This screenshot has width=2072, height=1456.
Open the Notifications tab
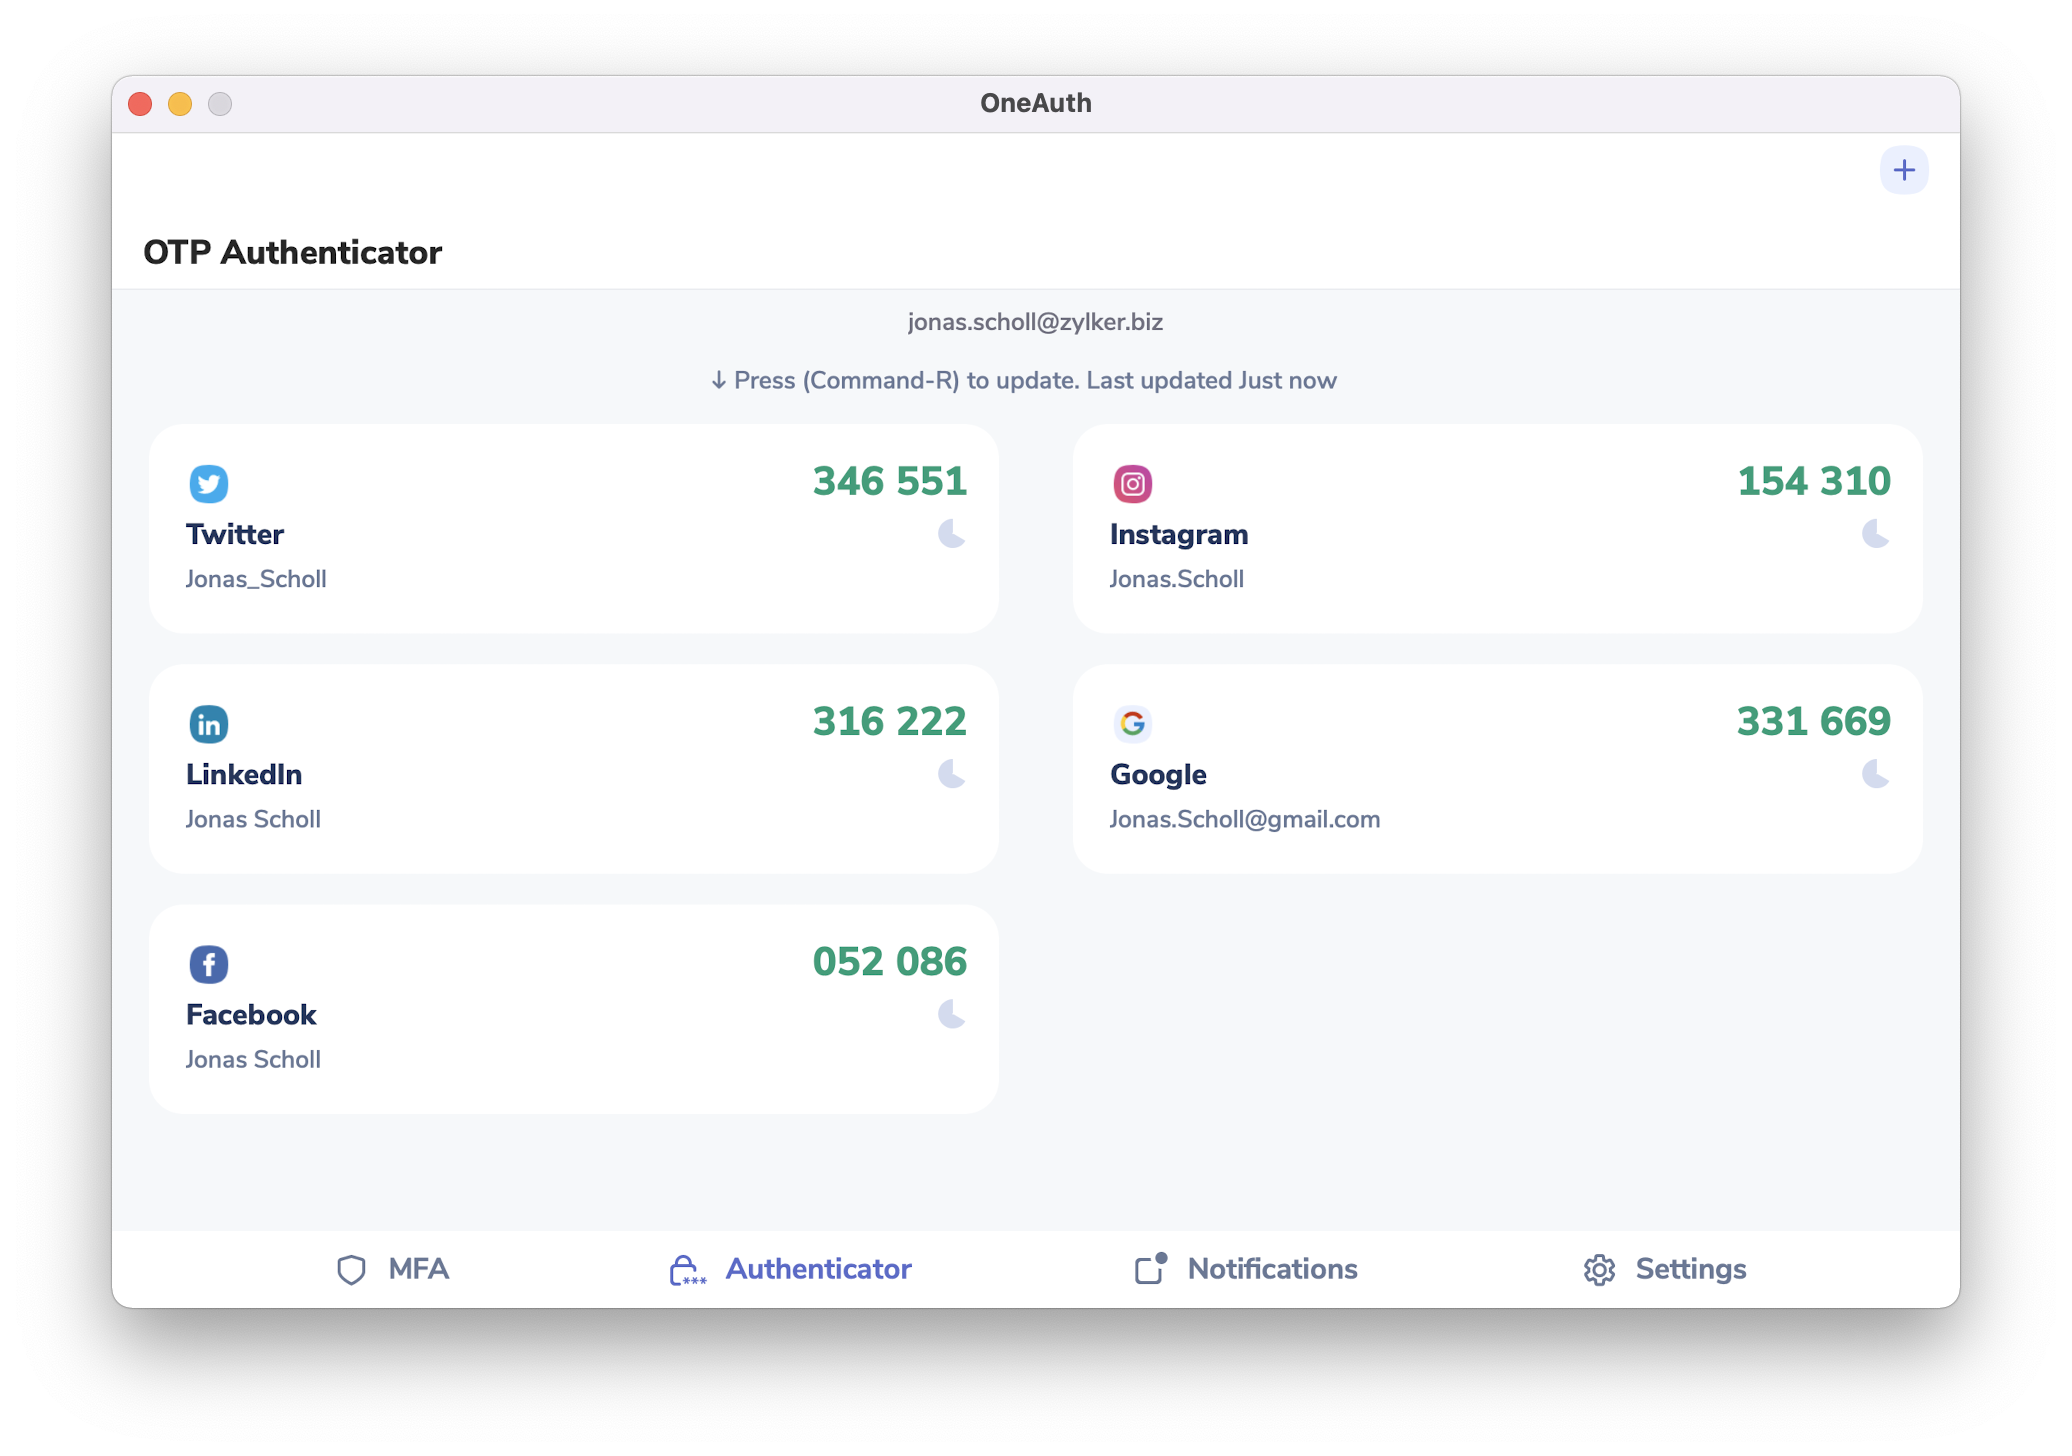pos(1246,1269)
